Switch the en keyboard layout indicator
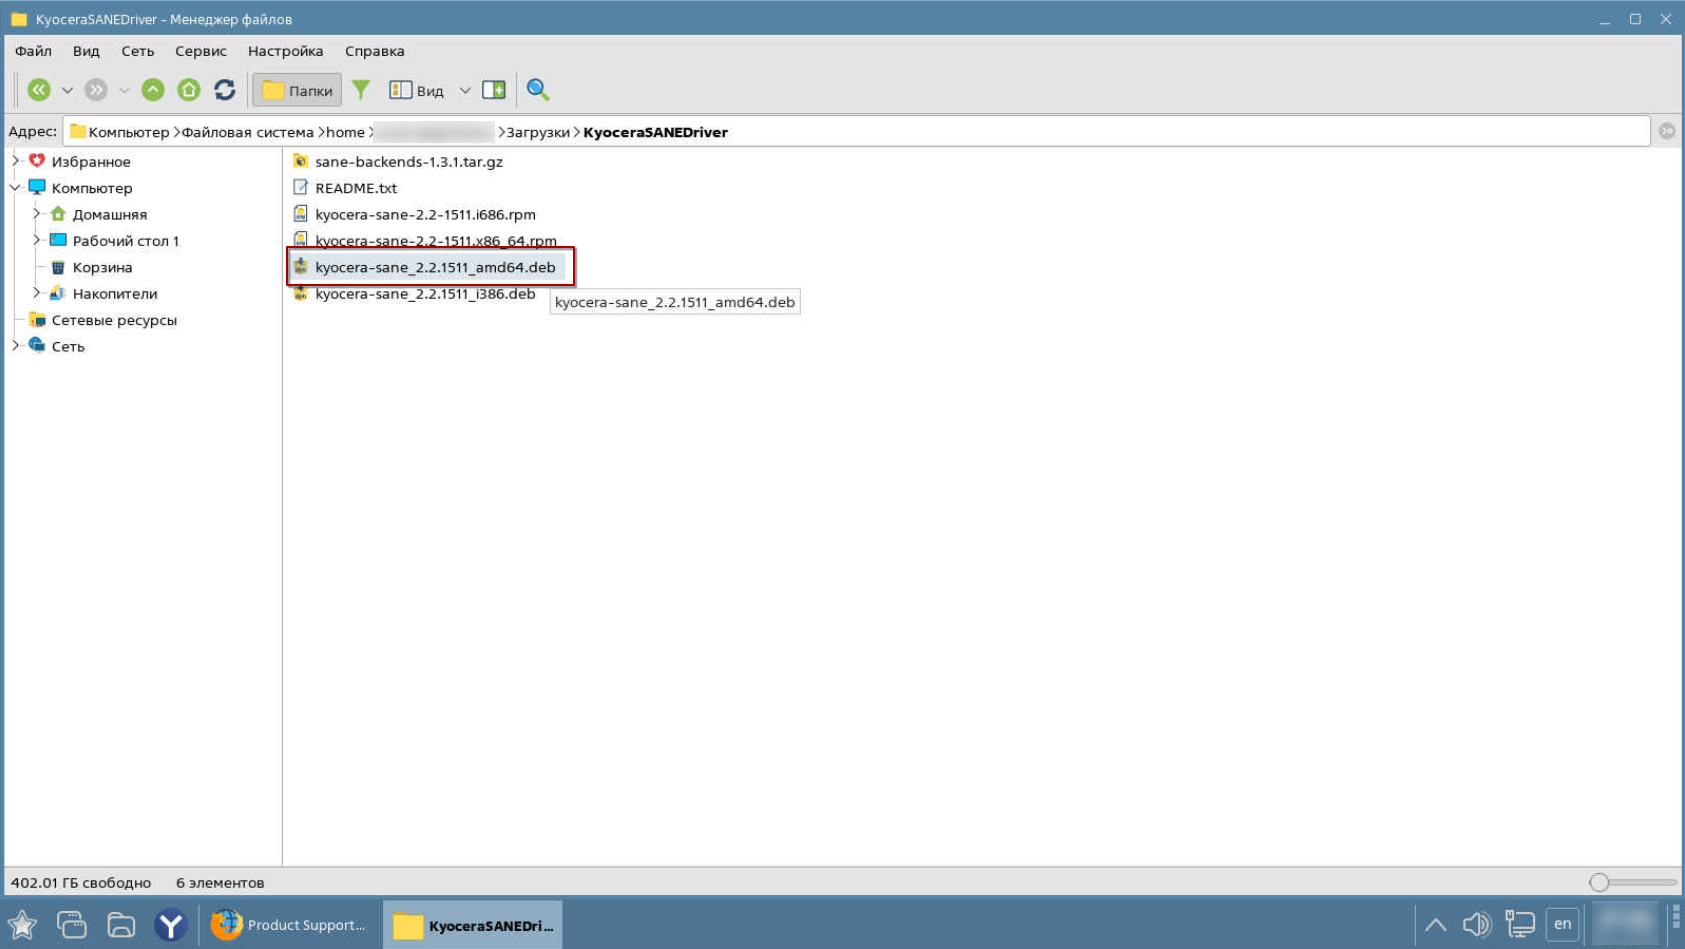Image resolution: width=1685 pixels, height=949 pixels. (1562, 924)
